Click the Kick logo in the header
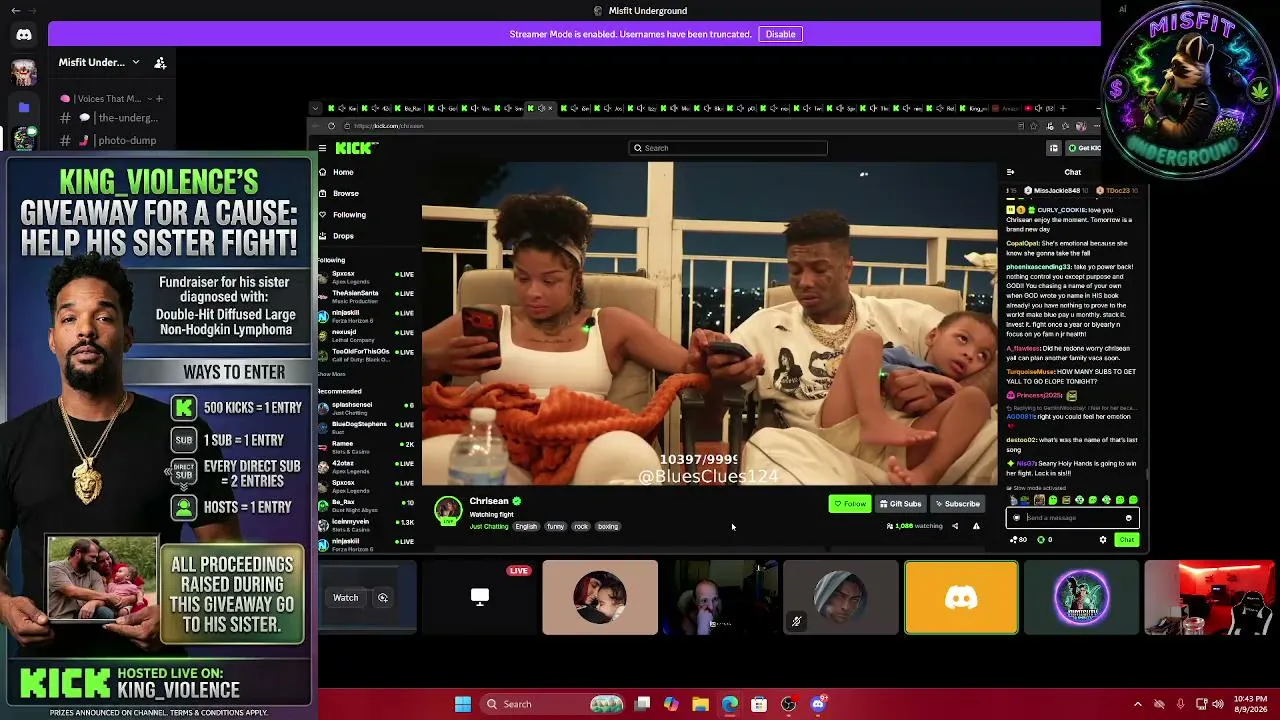 [356, 148]
